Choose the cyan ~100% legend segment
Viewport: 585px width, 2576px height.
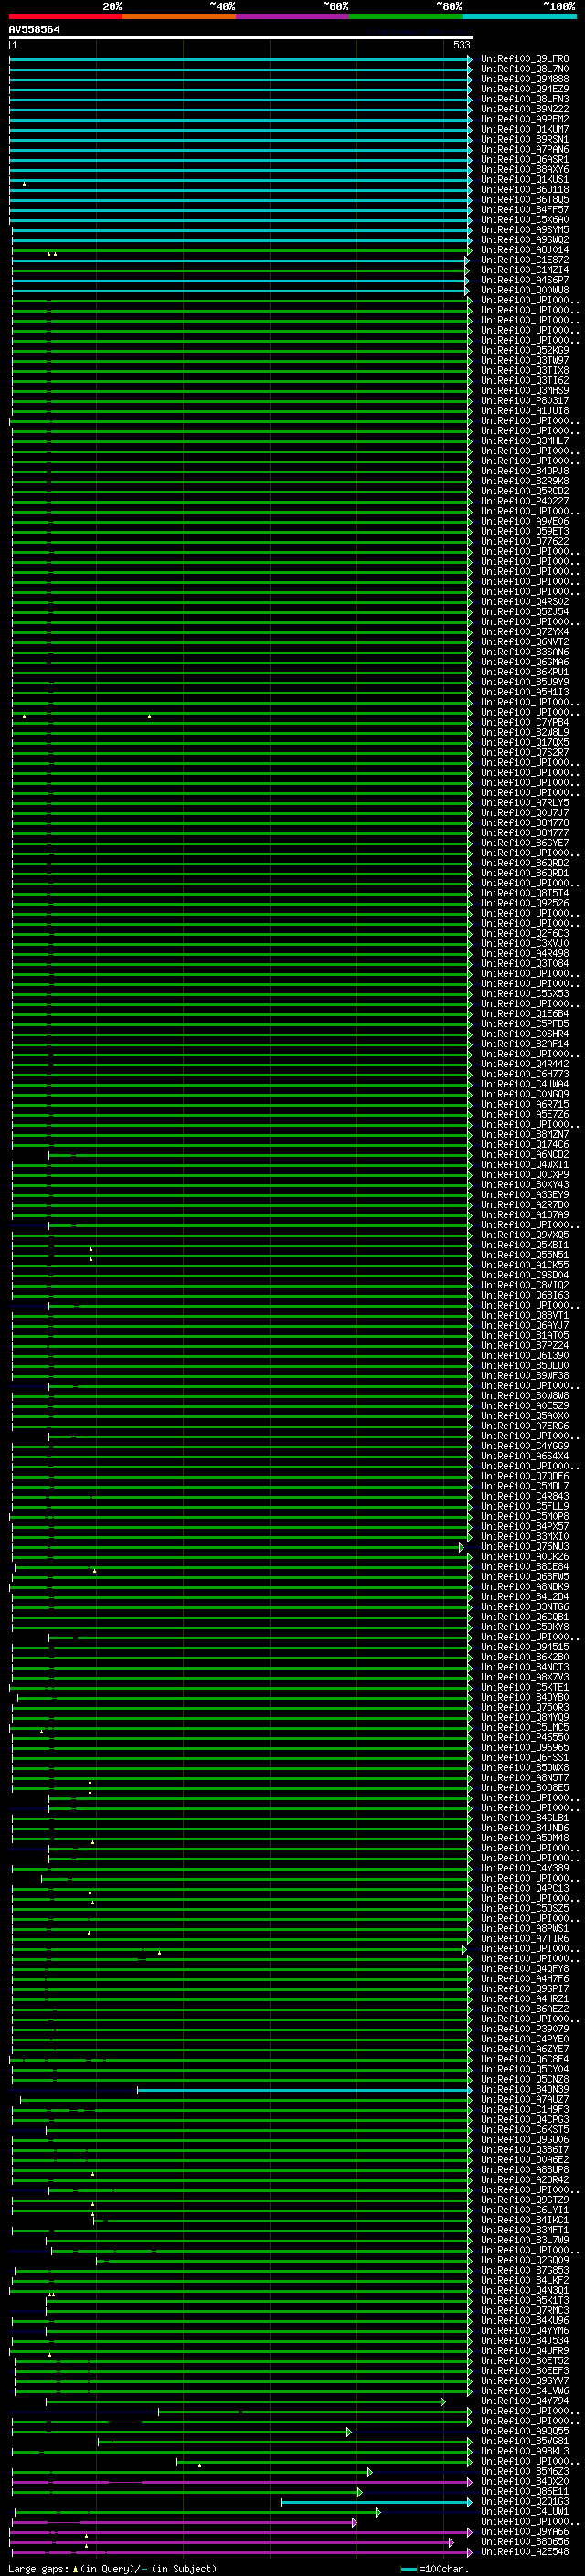click(x=520, y=16)
